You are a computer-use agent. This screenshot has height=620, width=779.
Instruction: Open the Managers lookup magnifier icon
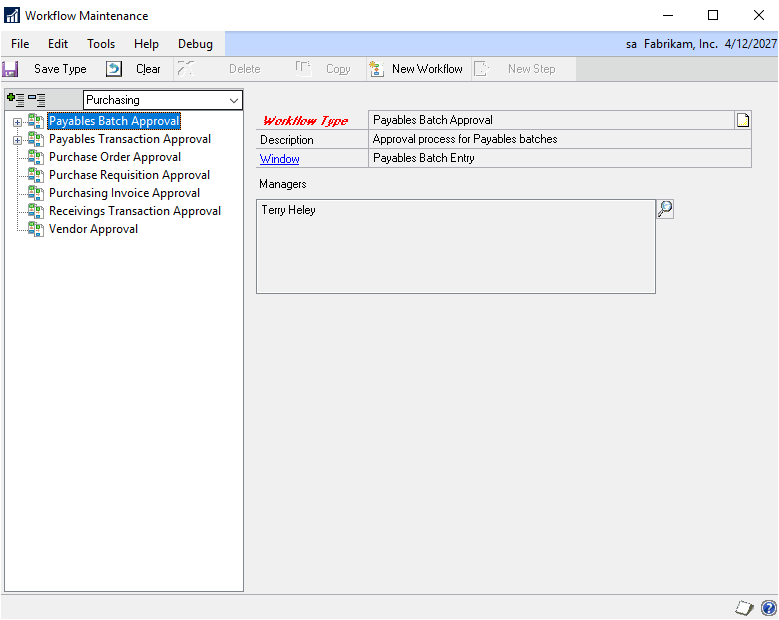pos(665,209)
